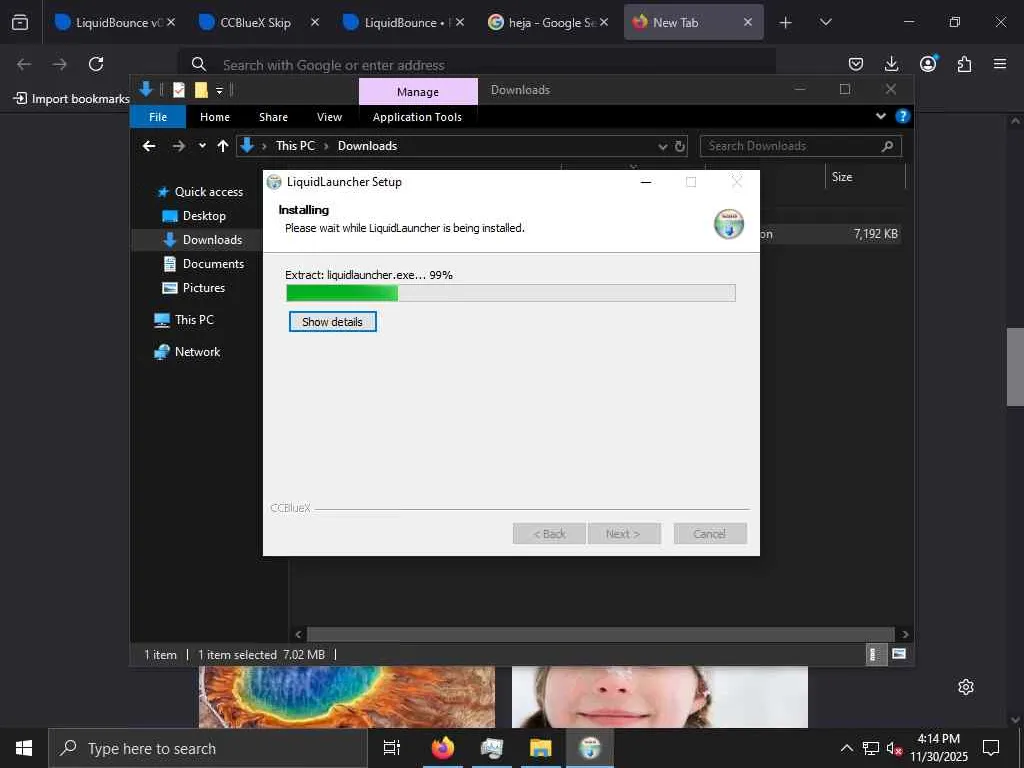This screenshot has width=1024, height=768.
Task: Click This PC in the address breadcrumb
Action: pos(295,146)
